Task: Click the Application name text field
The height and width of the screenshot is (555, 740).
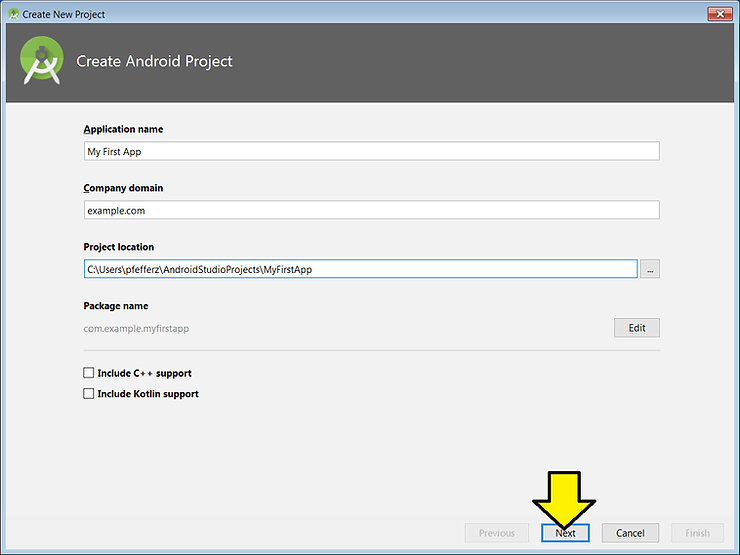Action: (x=371, y=151)
